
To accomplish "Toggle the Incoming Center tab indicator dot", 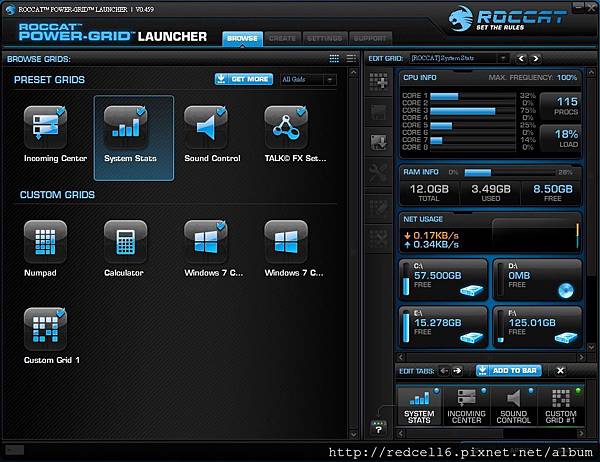I will point(484,391).
